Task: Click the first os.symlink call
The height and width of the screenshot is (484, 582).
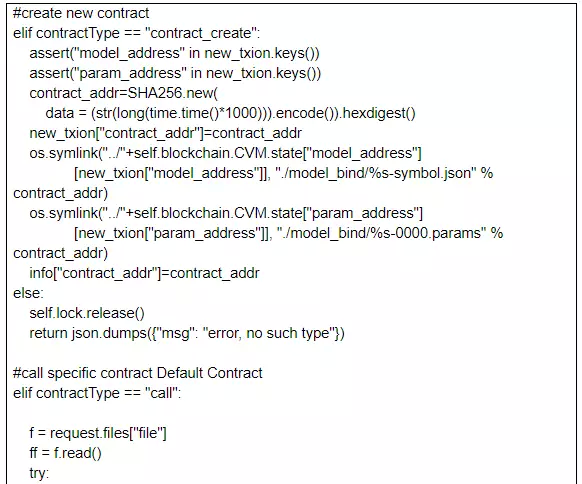Action: (x=225, y=153)
